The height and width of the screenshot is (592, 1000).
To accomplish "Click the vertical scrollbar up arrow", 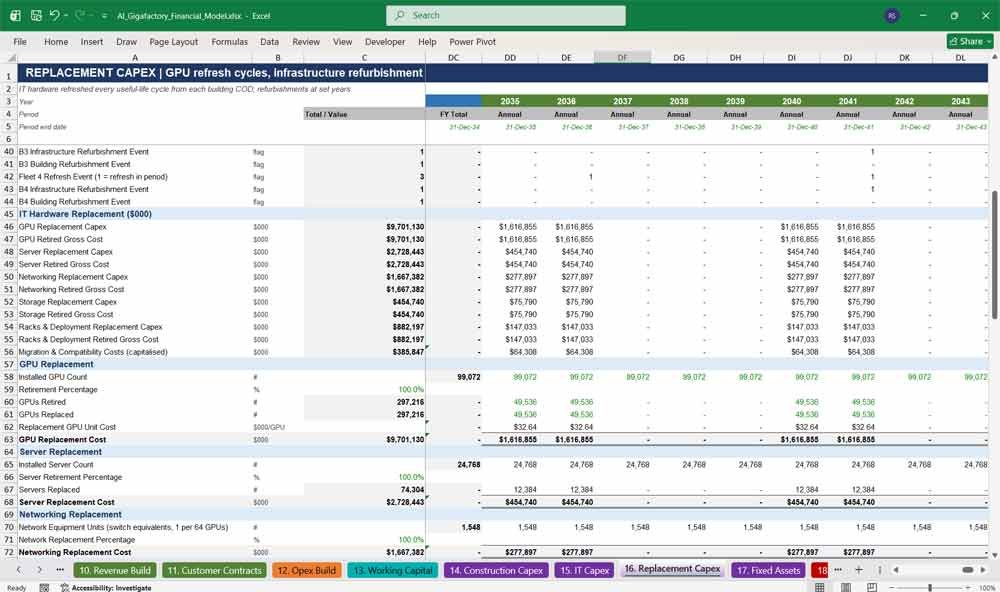I will click(994, 57).
